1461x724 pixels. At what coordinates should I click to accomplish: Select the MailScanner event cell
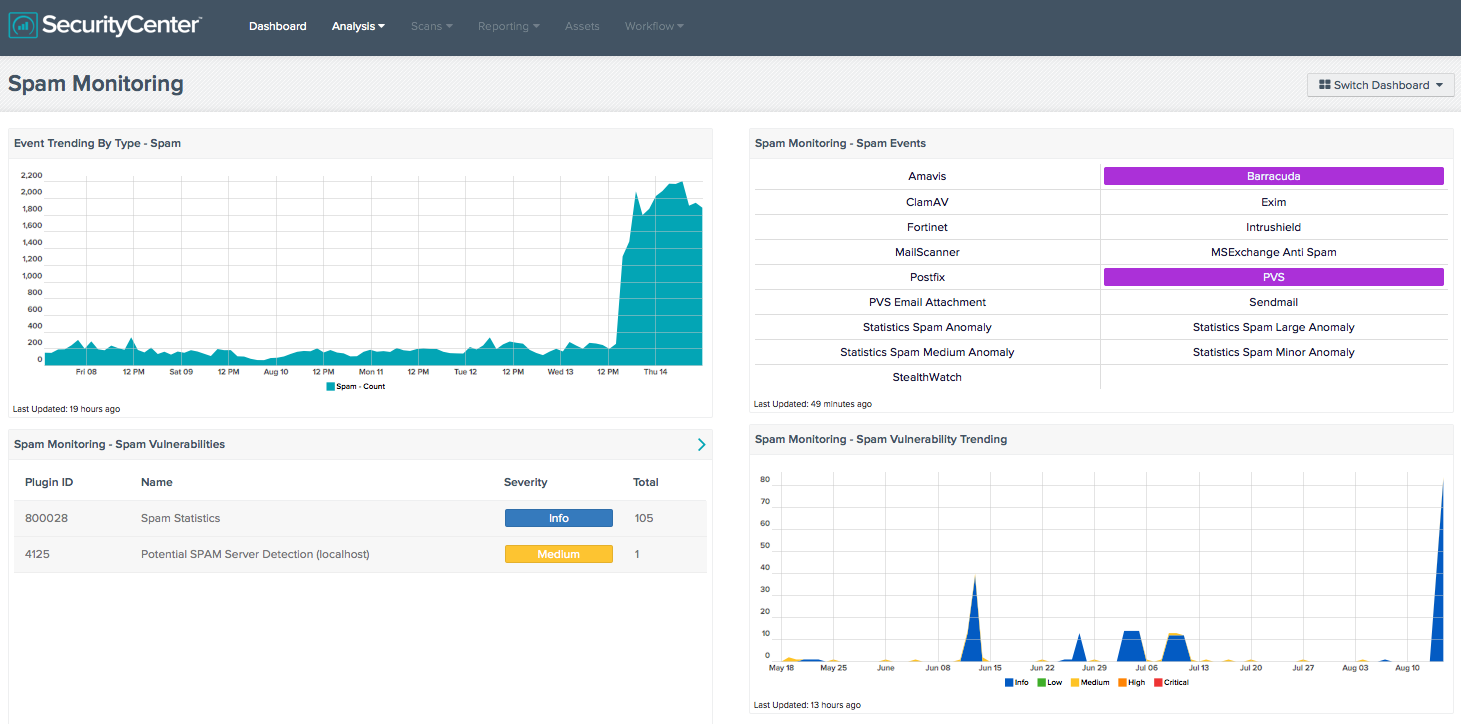(x=927, y=252)
